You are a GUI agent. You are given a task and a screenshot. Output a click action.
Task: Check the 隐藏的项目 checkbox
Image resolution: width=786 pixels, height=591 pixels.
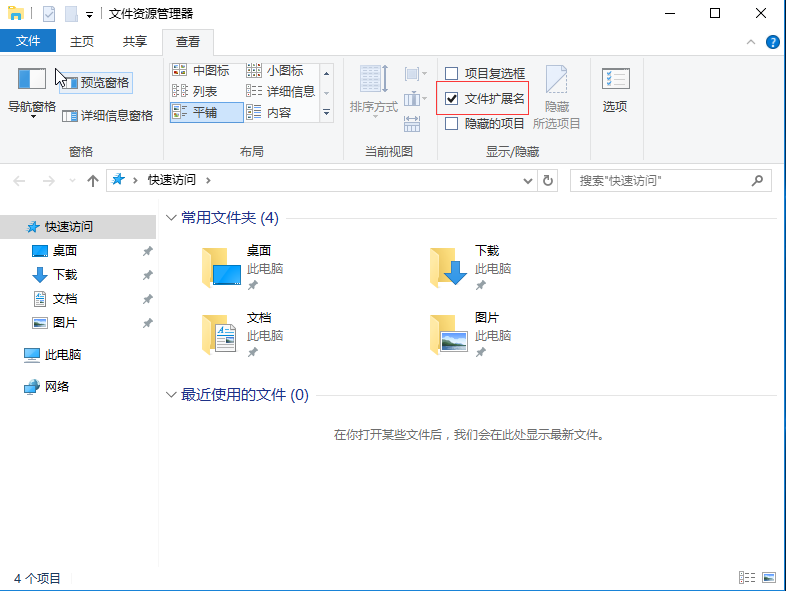[452, 123]
